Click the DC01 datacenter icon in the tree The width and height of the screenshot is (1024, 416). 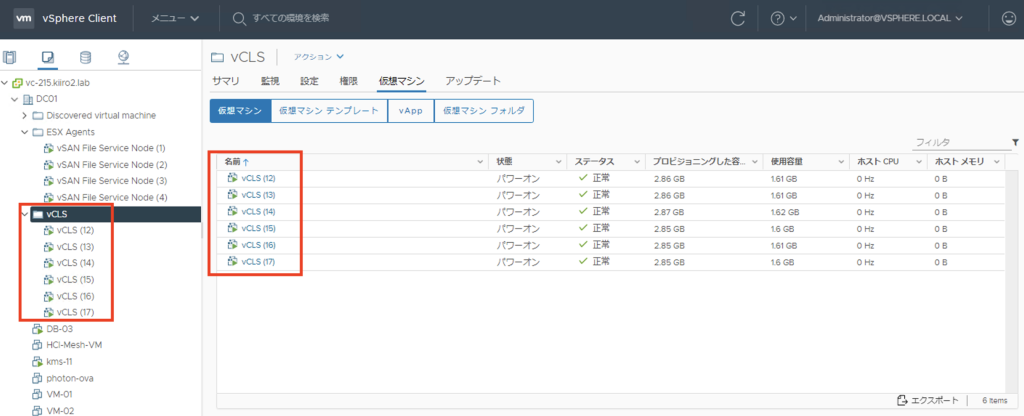(28, 99)
